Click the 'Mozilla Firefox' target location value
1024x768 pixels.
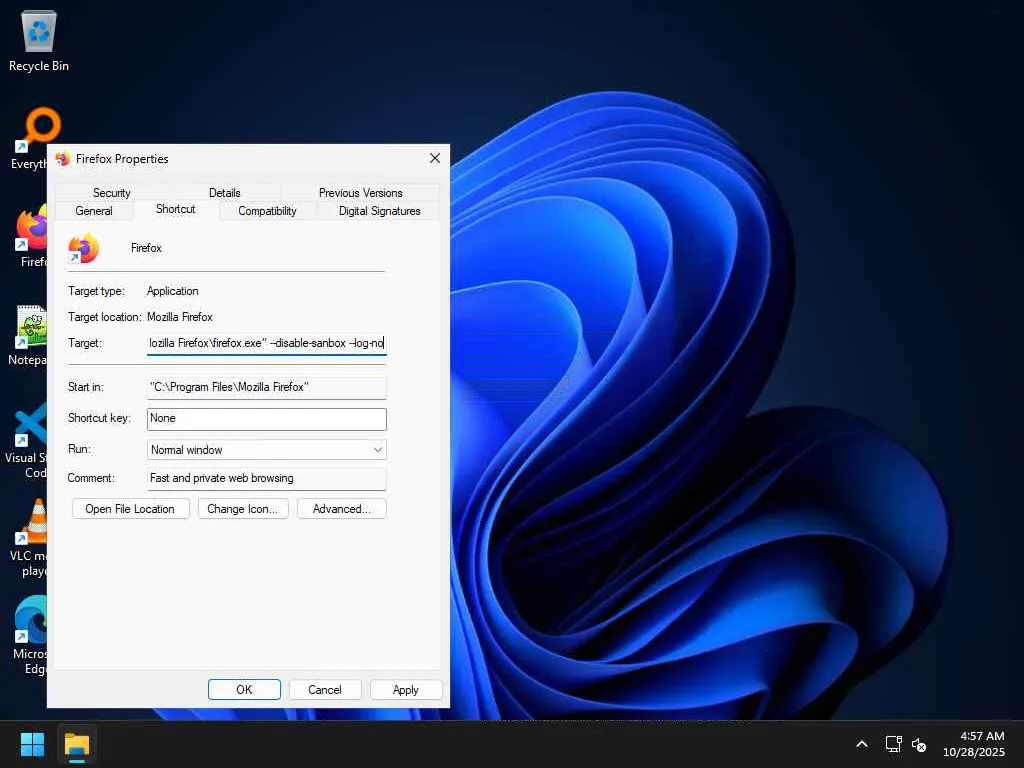(180, 317)
